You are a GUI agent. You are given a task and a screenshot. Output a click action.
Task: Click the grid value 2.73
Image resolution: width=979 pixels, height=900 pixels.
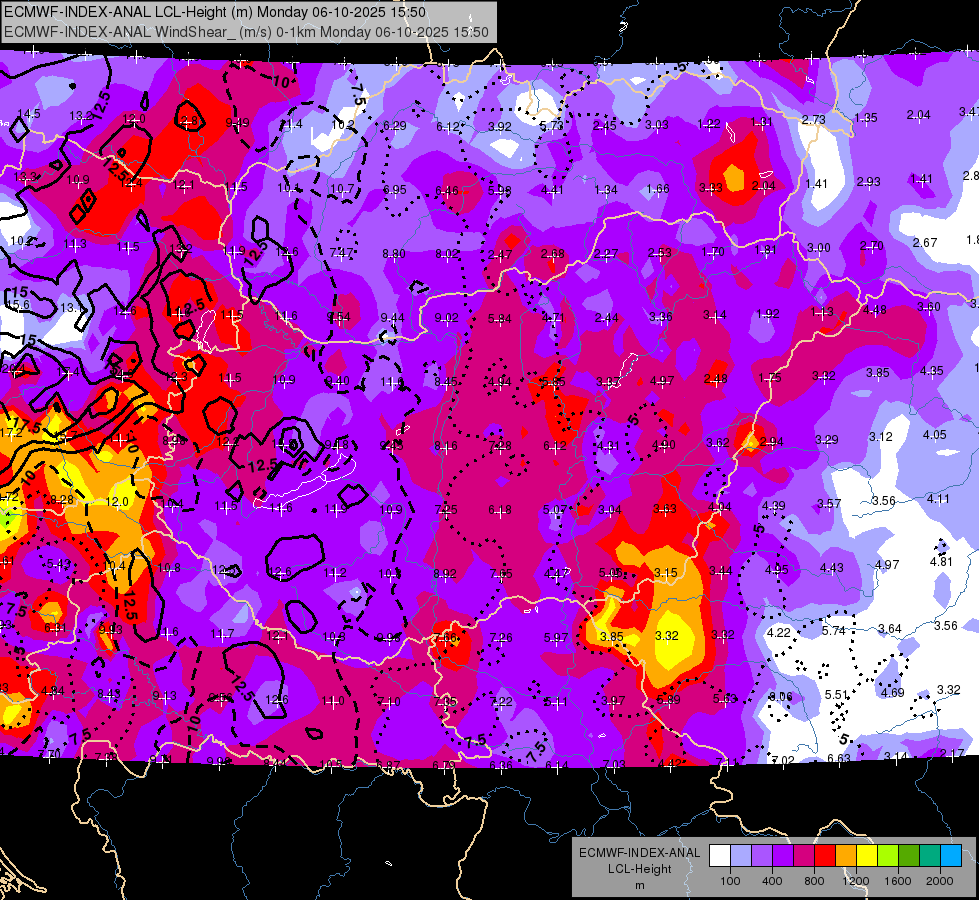point(814,120)
